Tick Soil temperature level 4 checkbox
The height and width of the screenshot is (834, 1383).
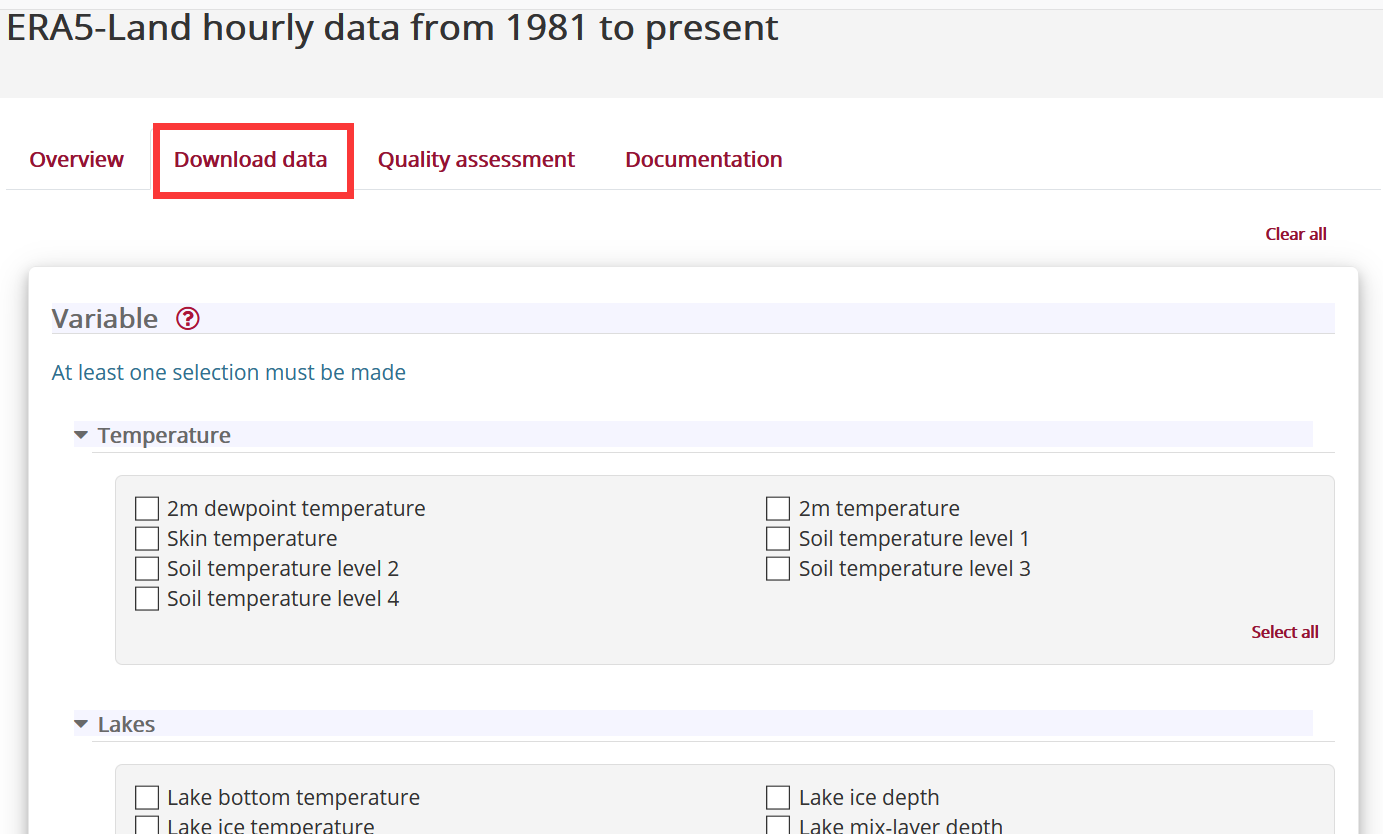[147, 599]
